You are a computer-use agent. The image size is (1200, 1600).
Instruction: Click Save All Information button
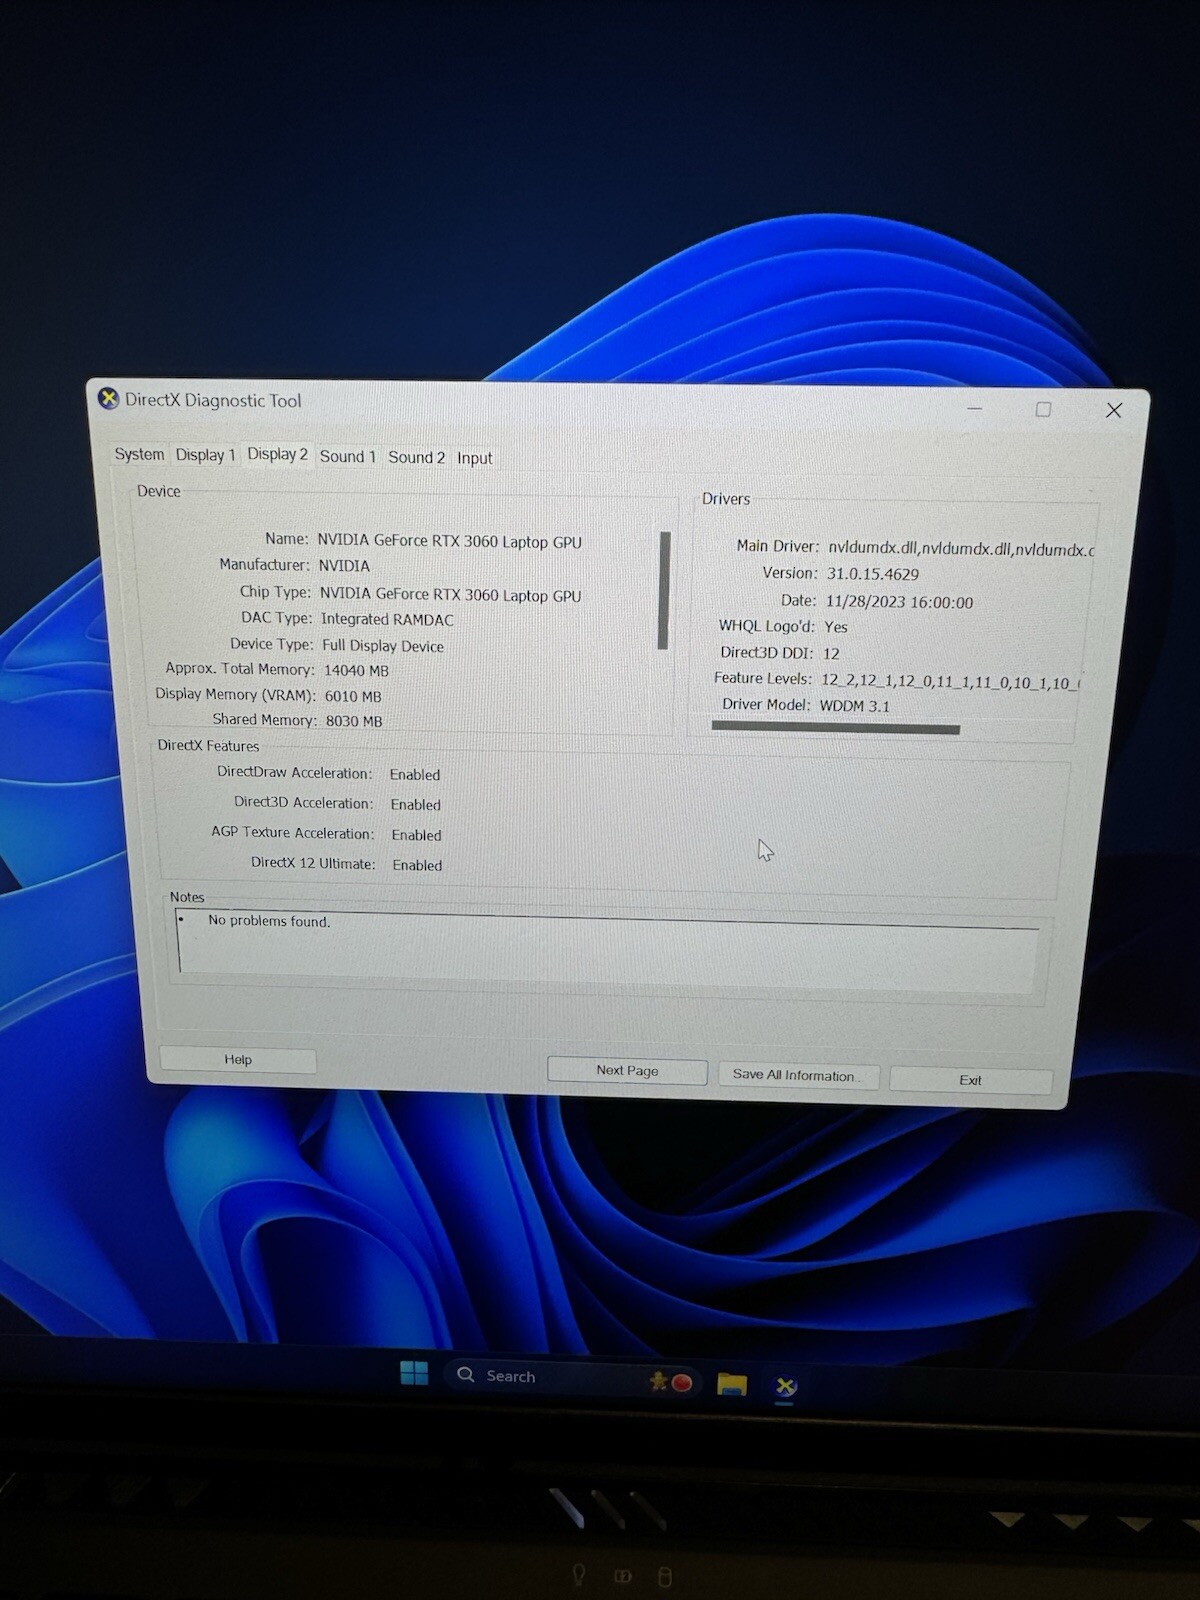(x=798, y=1076)
